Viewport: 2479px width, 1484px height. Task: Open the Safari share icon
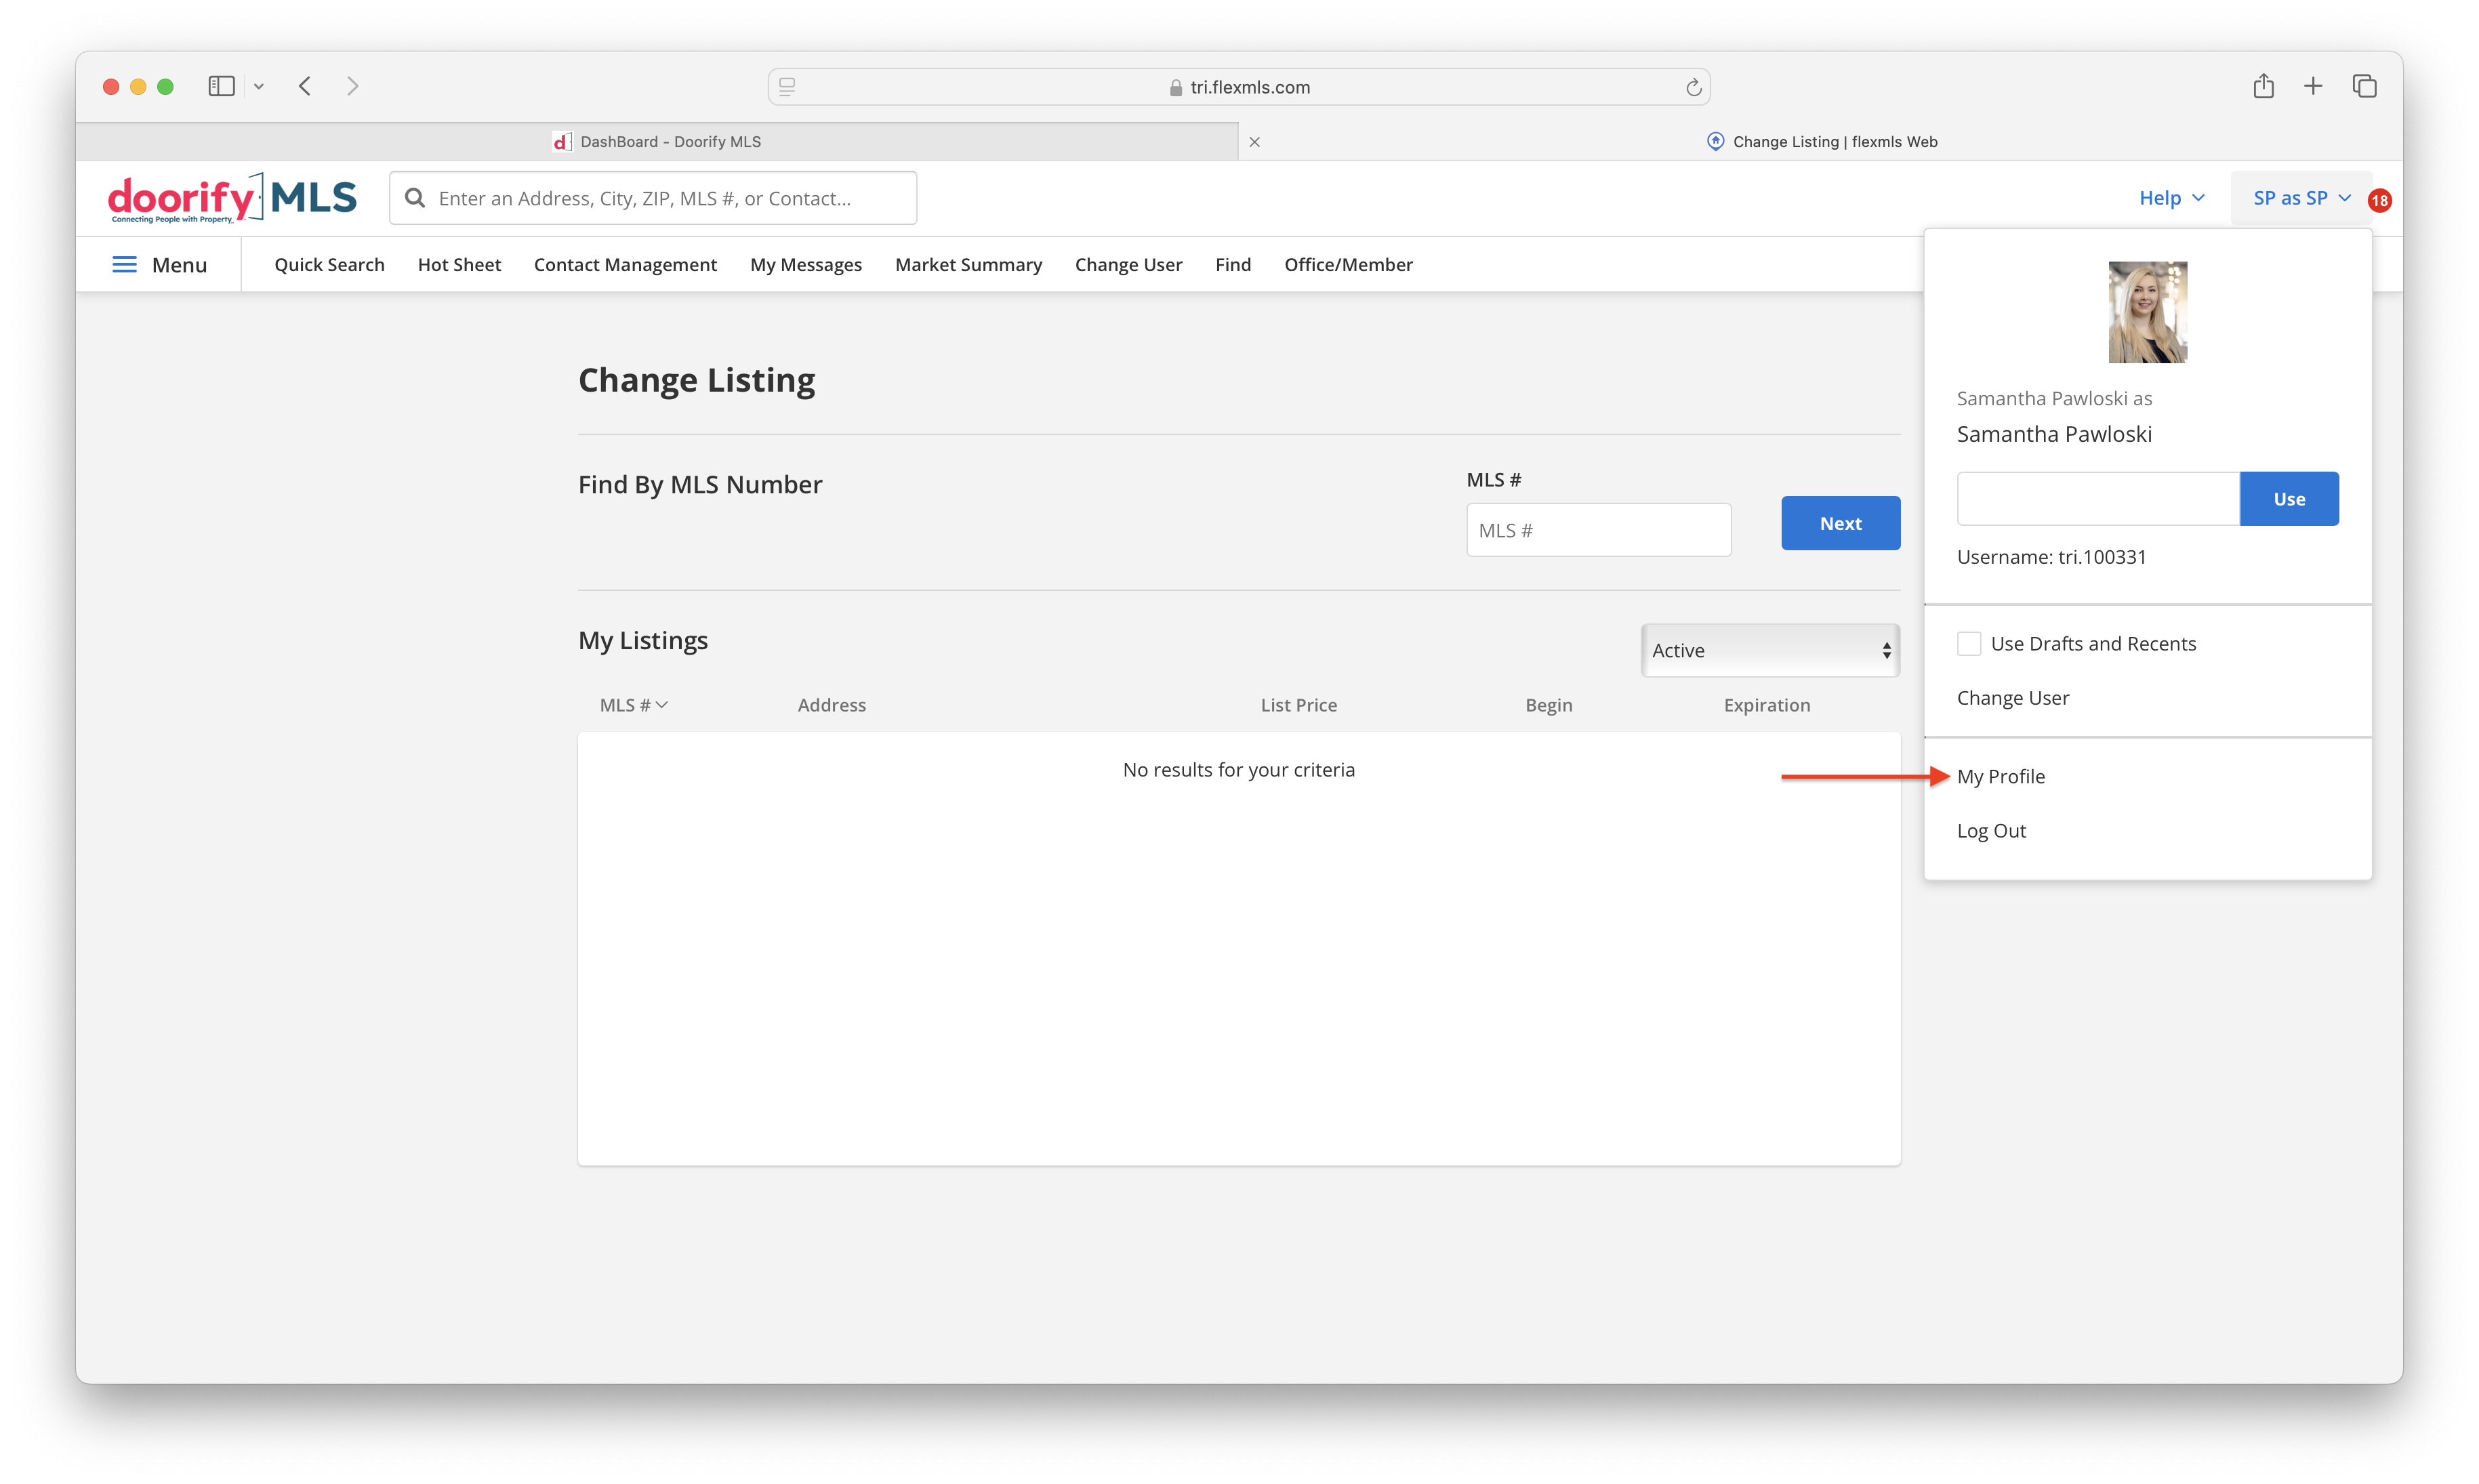(2263, 86)
